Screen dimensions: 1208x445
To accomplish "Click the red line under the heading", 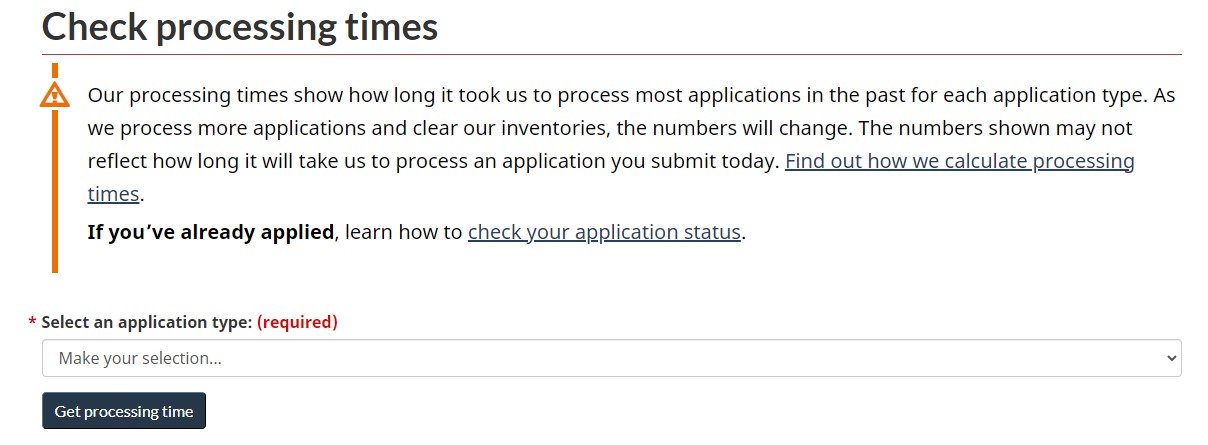I will 611,54.
